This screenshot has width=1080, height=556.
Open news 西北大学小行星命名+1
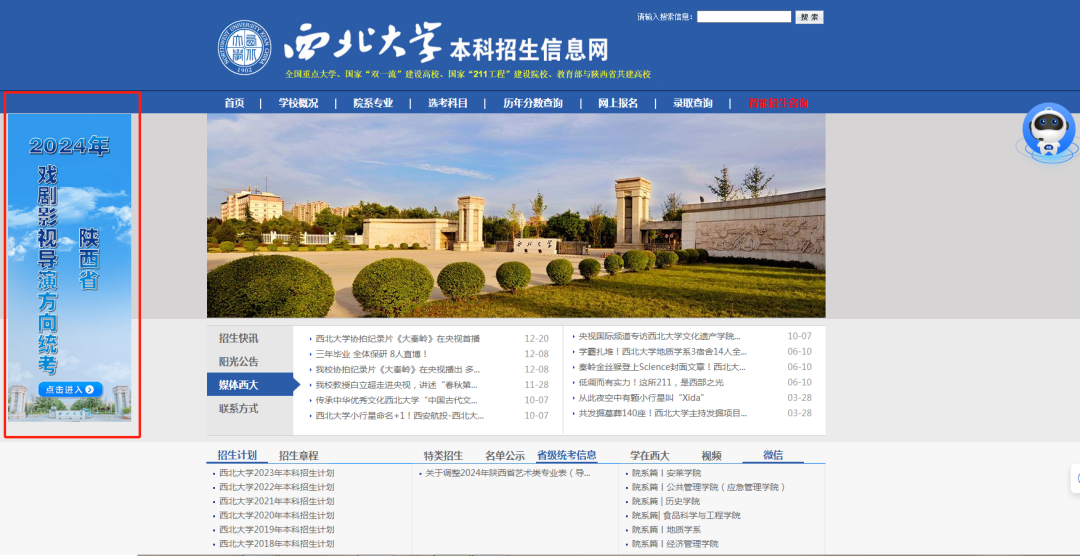[399, 415]
